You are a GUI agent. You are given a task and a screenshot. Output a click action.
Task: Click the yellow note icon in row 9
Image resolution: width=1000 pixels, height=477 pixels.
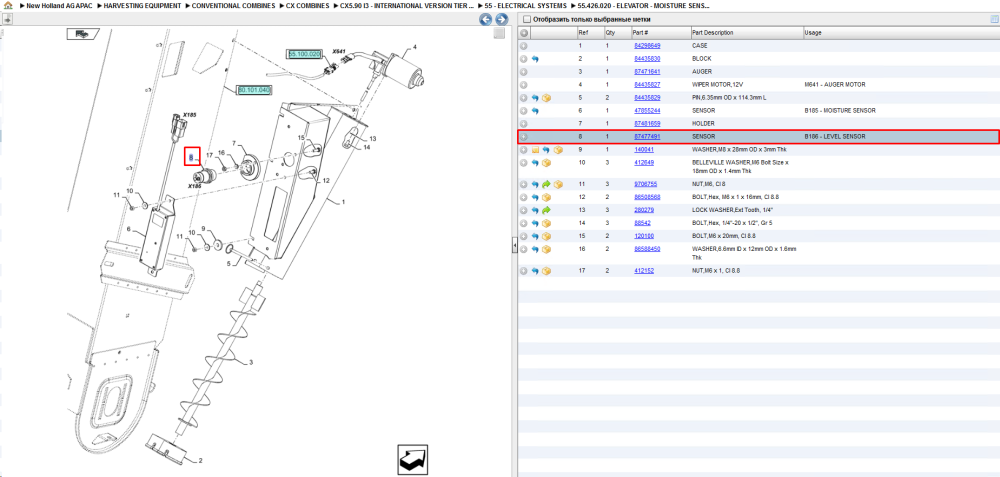536,150
